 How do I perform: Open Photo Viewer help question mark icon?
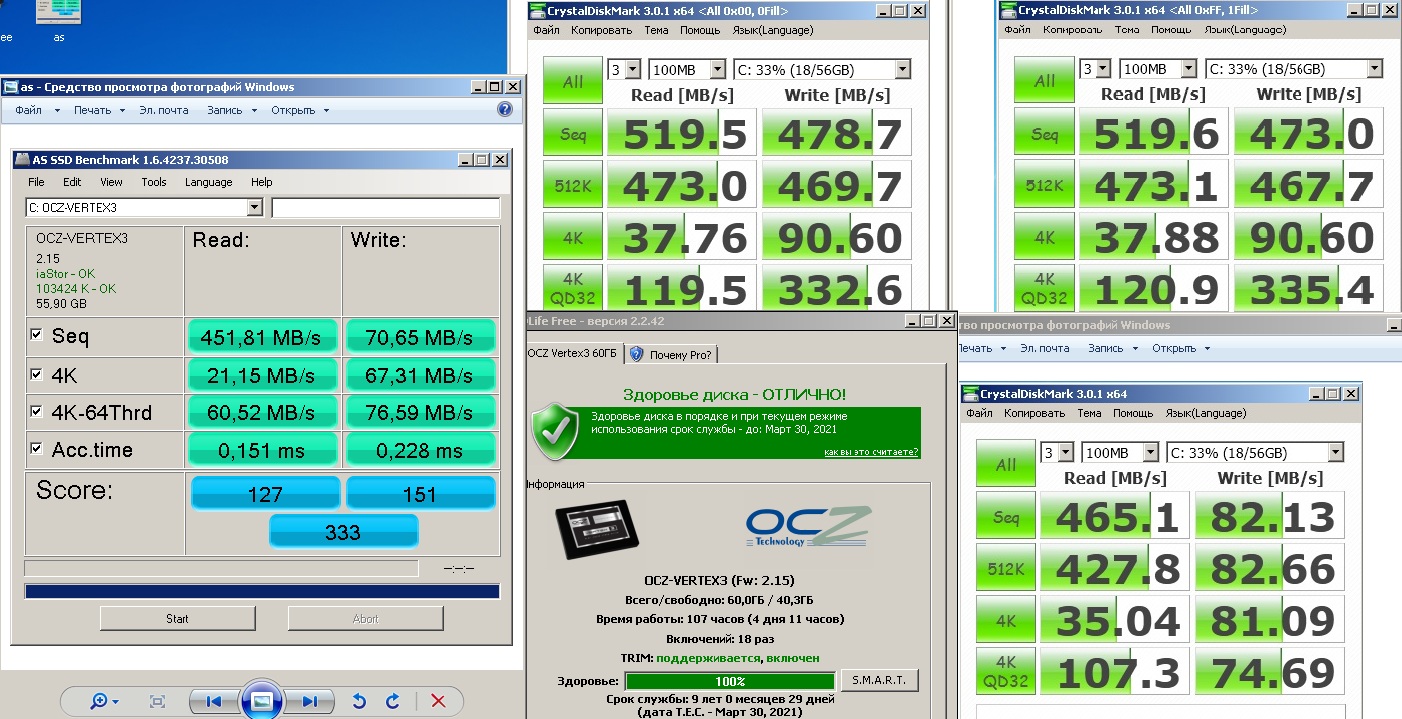pyautogui.click(x=505, y=110)
